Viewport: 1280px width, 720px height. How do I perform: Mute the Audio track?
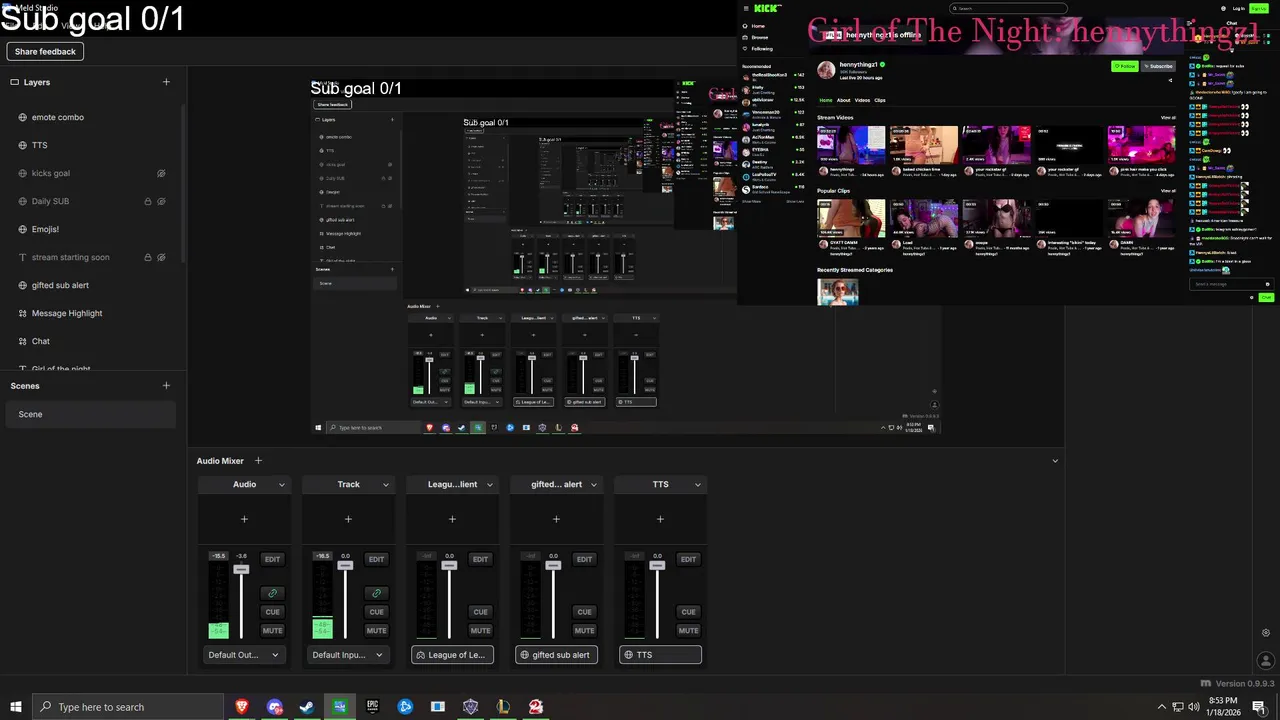[272, 630]
